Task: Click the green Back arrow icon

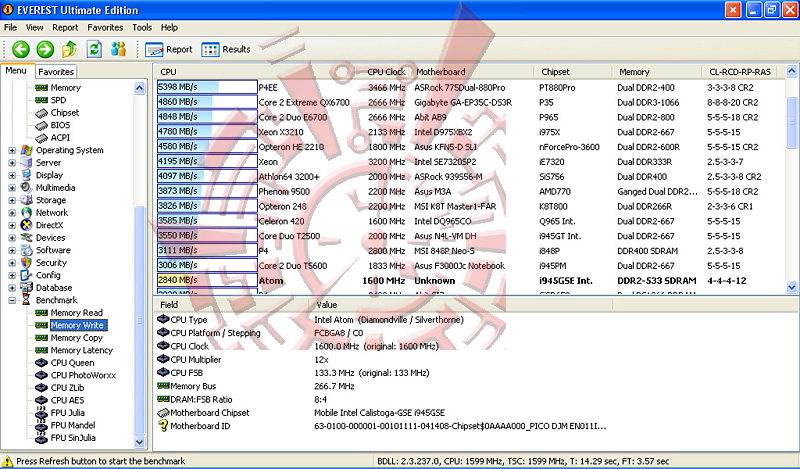Action: (x=20, y=49)
